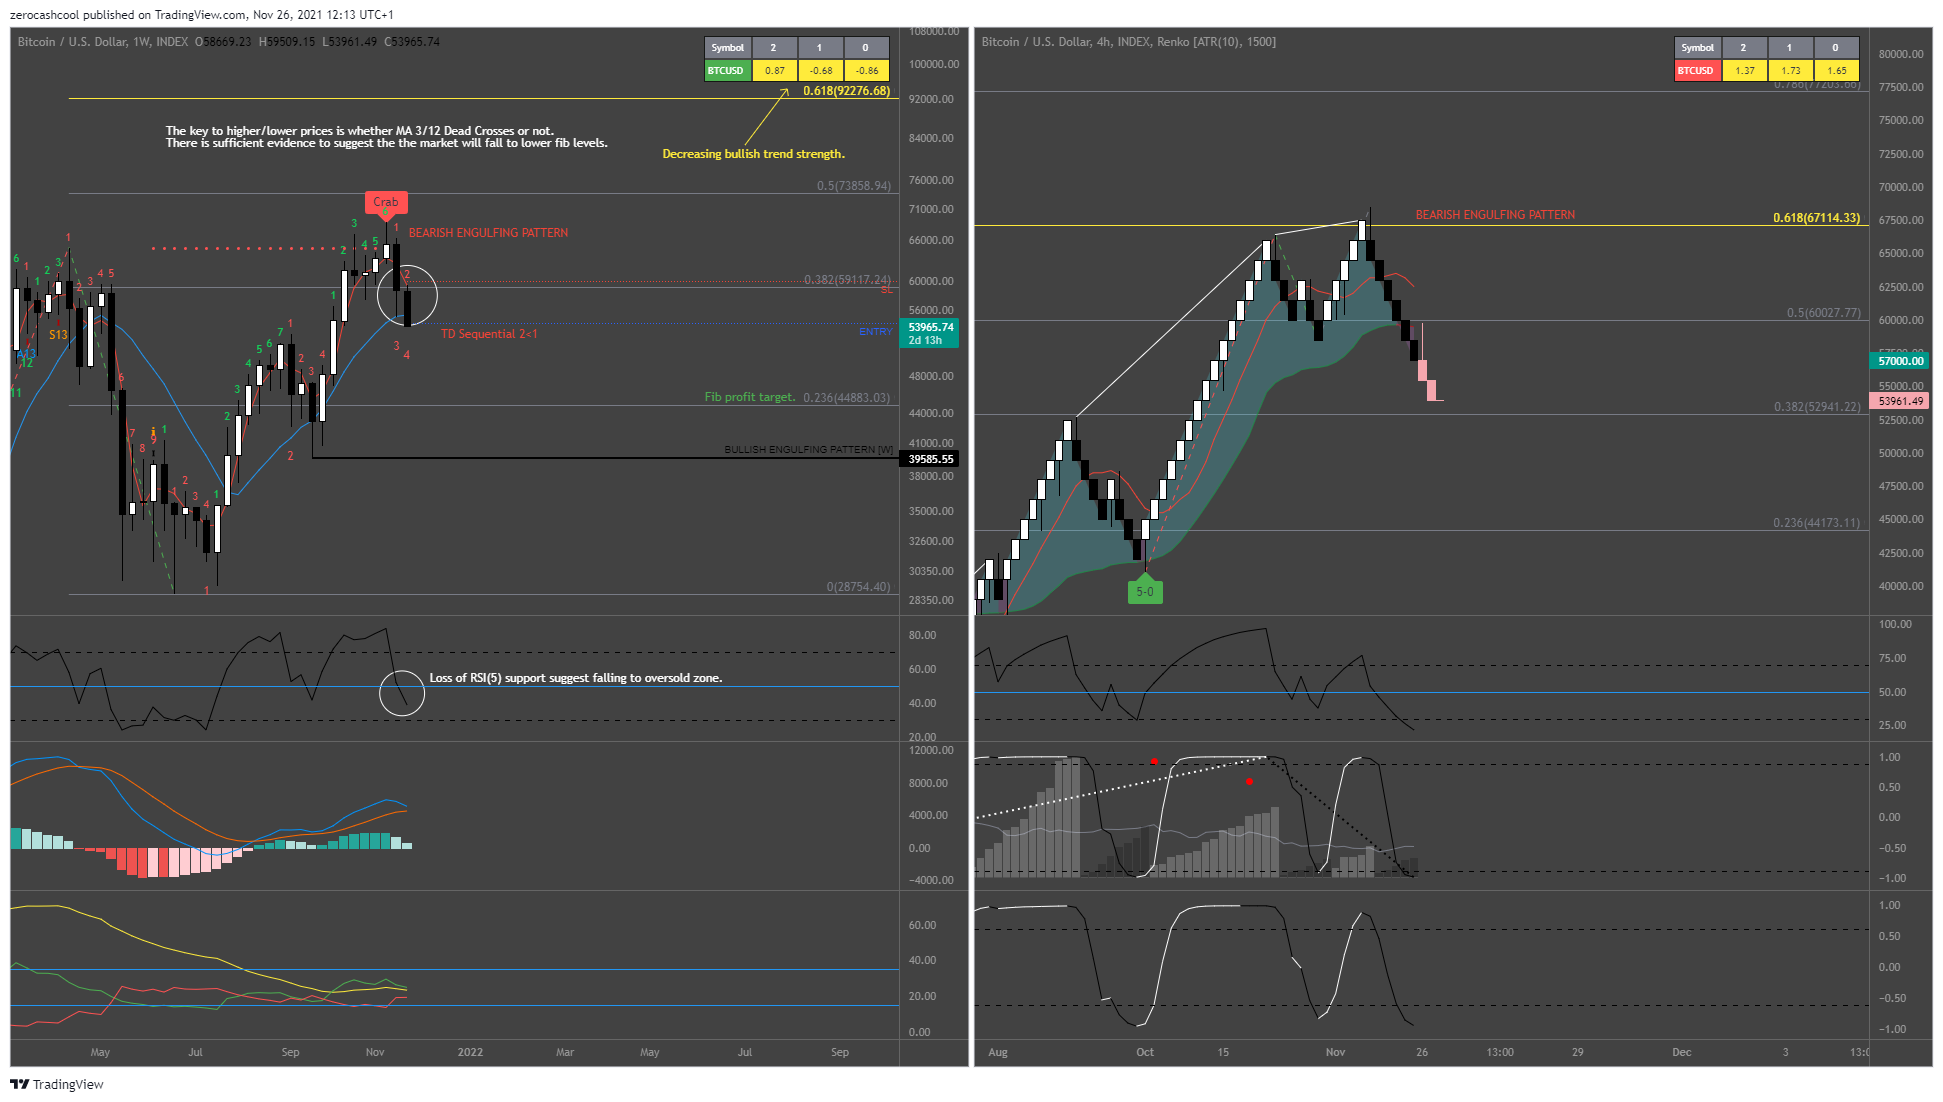1943x1102 pixels.
Task: Click the 'Loss of RSI(5) support' annotation
Action: click(576, 678)
